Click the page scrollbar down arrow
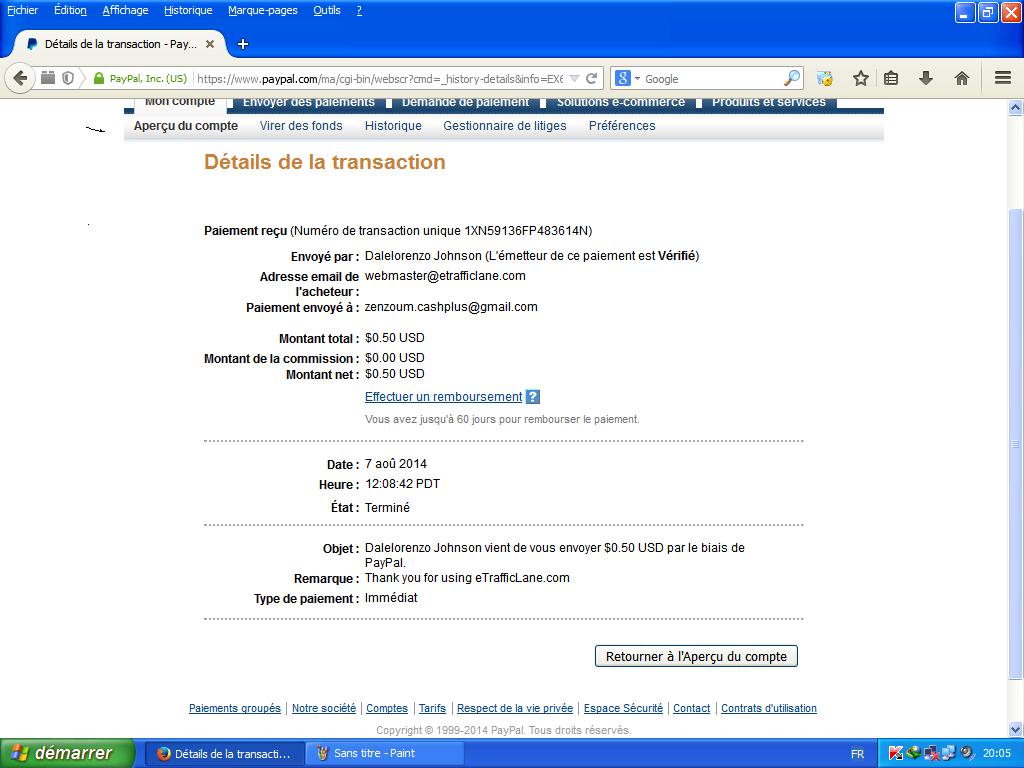The width and height of the screenshot is (1024, 768). [1015, 729]
